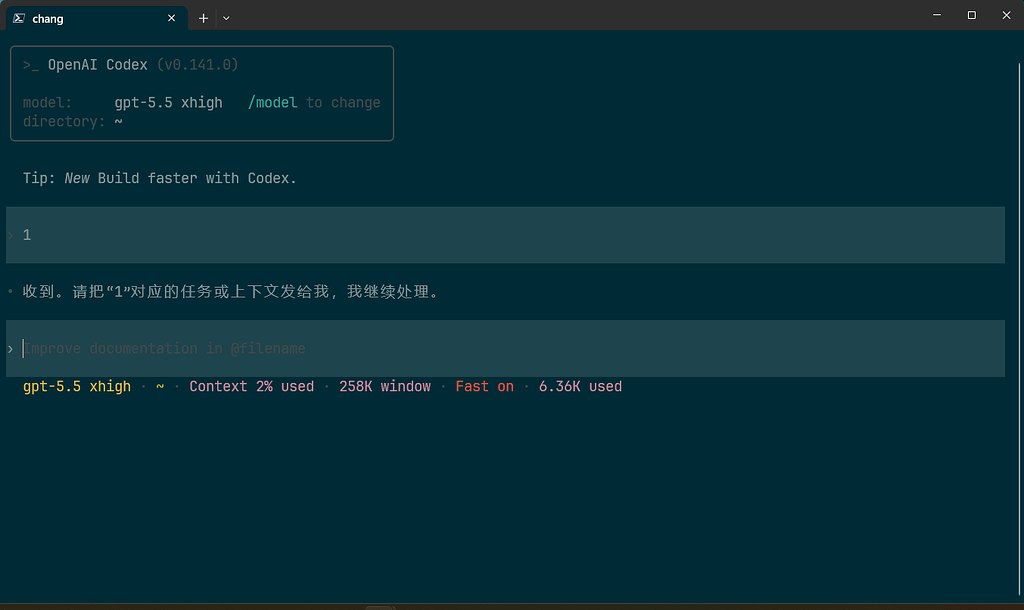The image size is (1024, 610).
Task: Click "6.36K used" status entry
Action: [580, 387]
